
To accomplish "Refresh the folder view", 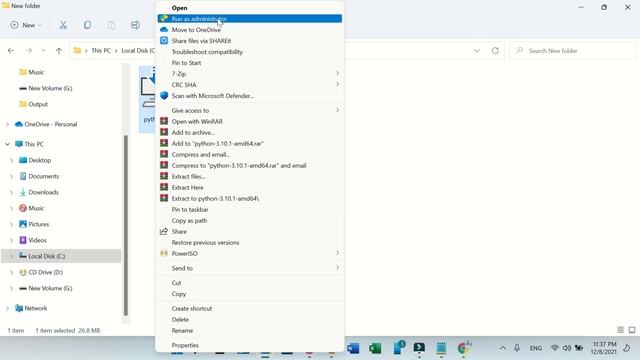I will [x=495, y=51].
